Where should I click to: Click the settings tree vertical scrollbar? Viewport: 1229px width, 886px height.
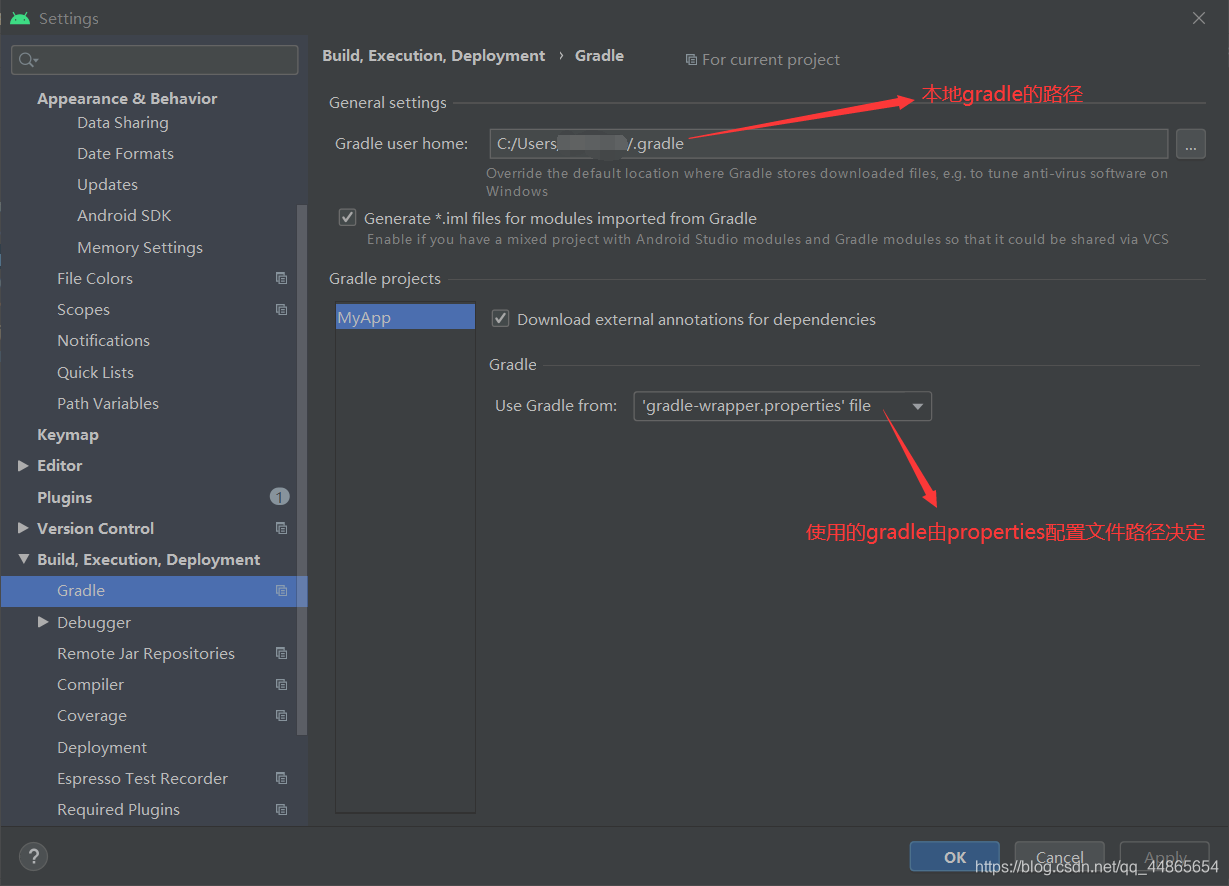click(303, 470)
